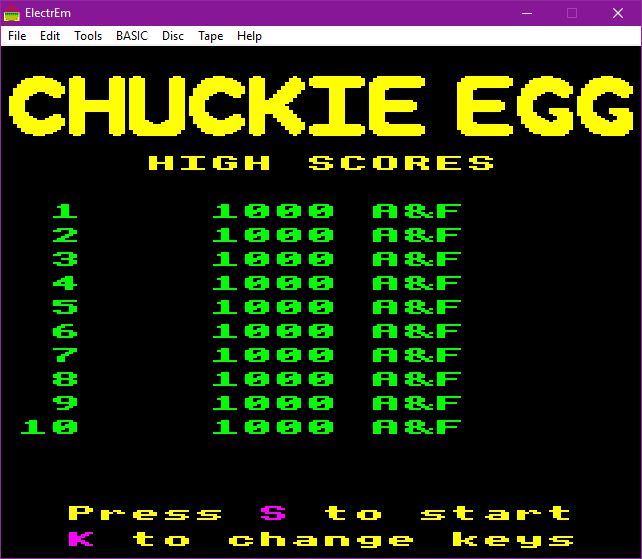Click the word 'start' in the prompt
This screenshot has width=642, height=559.
495,513
